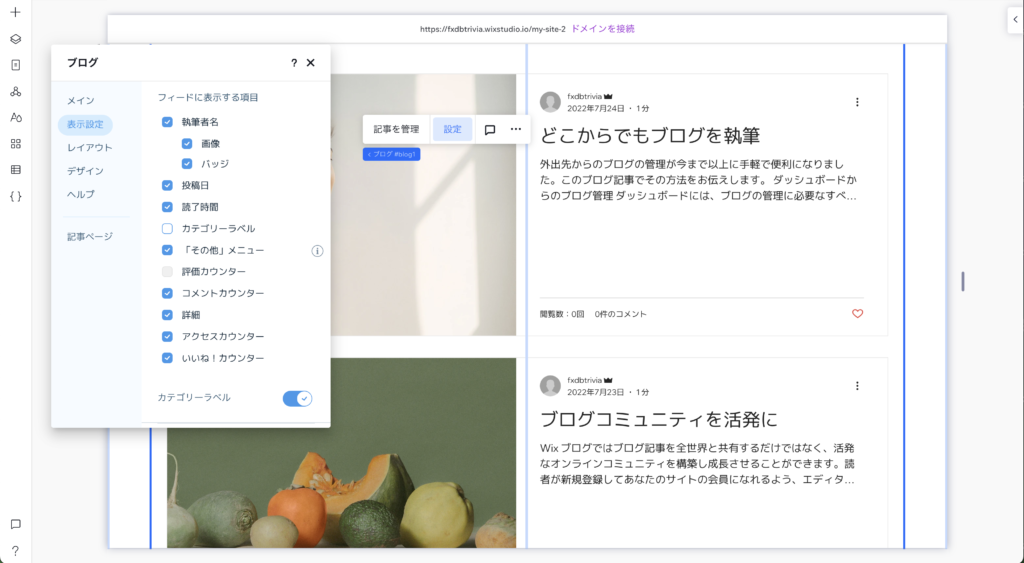This screenshot has width=1024, height=563.
Task: Toggle the 「その他」メニュー checkbox
Action: 167,250
